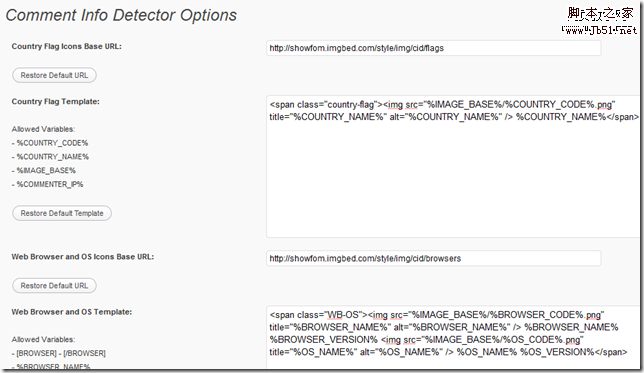Click the %IMAGE_BASE% variable in the list

tap(44, 170)
